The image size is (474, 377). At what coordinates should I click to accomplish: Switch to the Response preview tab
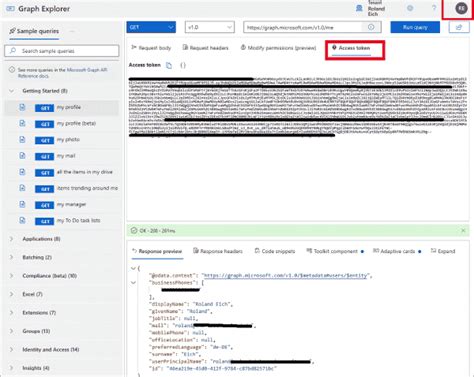[x=157, y=251]
